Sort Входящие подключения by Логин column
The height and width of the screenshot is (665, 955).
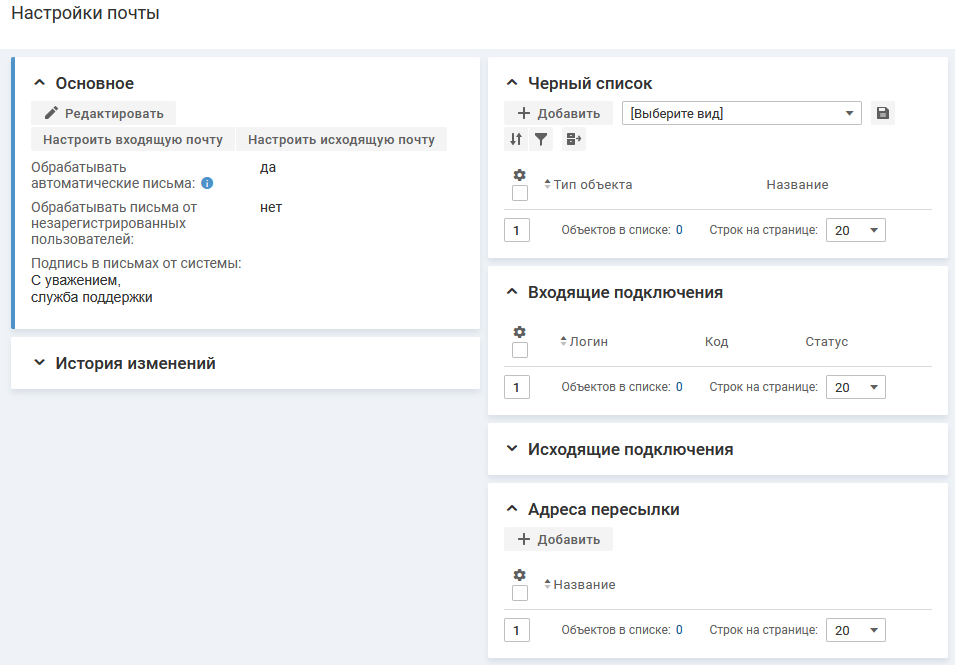tap(588, 342)
